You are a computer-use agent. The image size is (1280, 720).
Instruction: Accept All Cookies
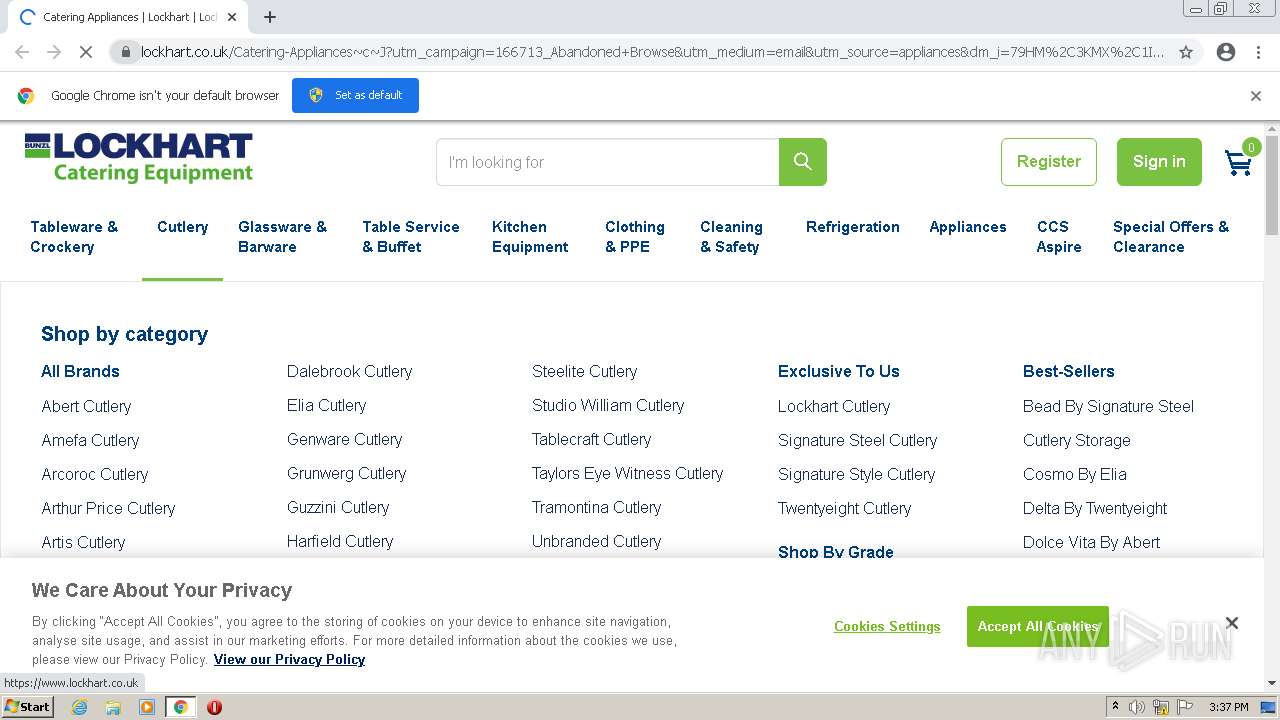(x=1037, y=626)
